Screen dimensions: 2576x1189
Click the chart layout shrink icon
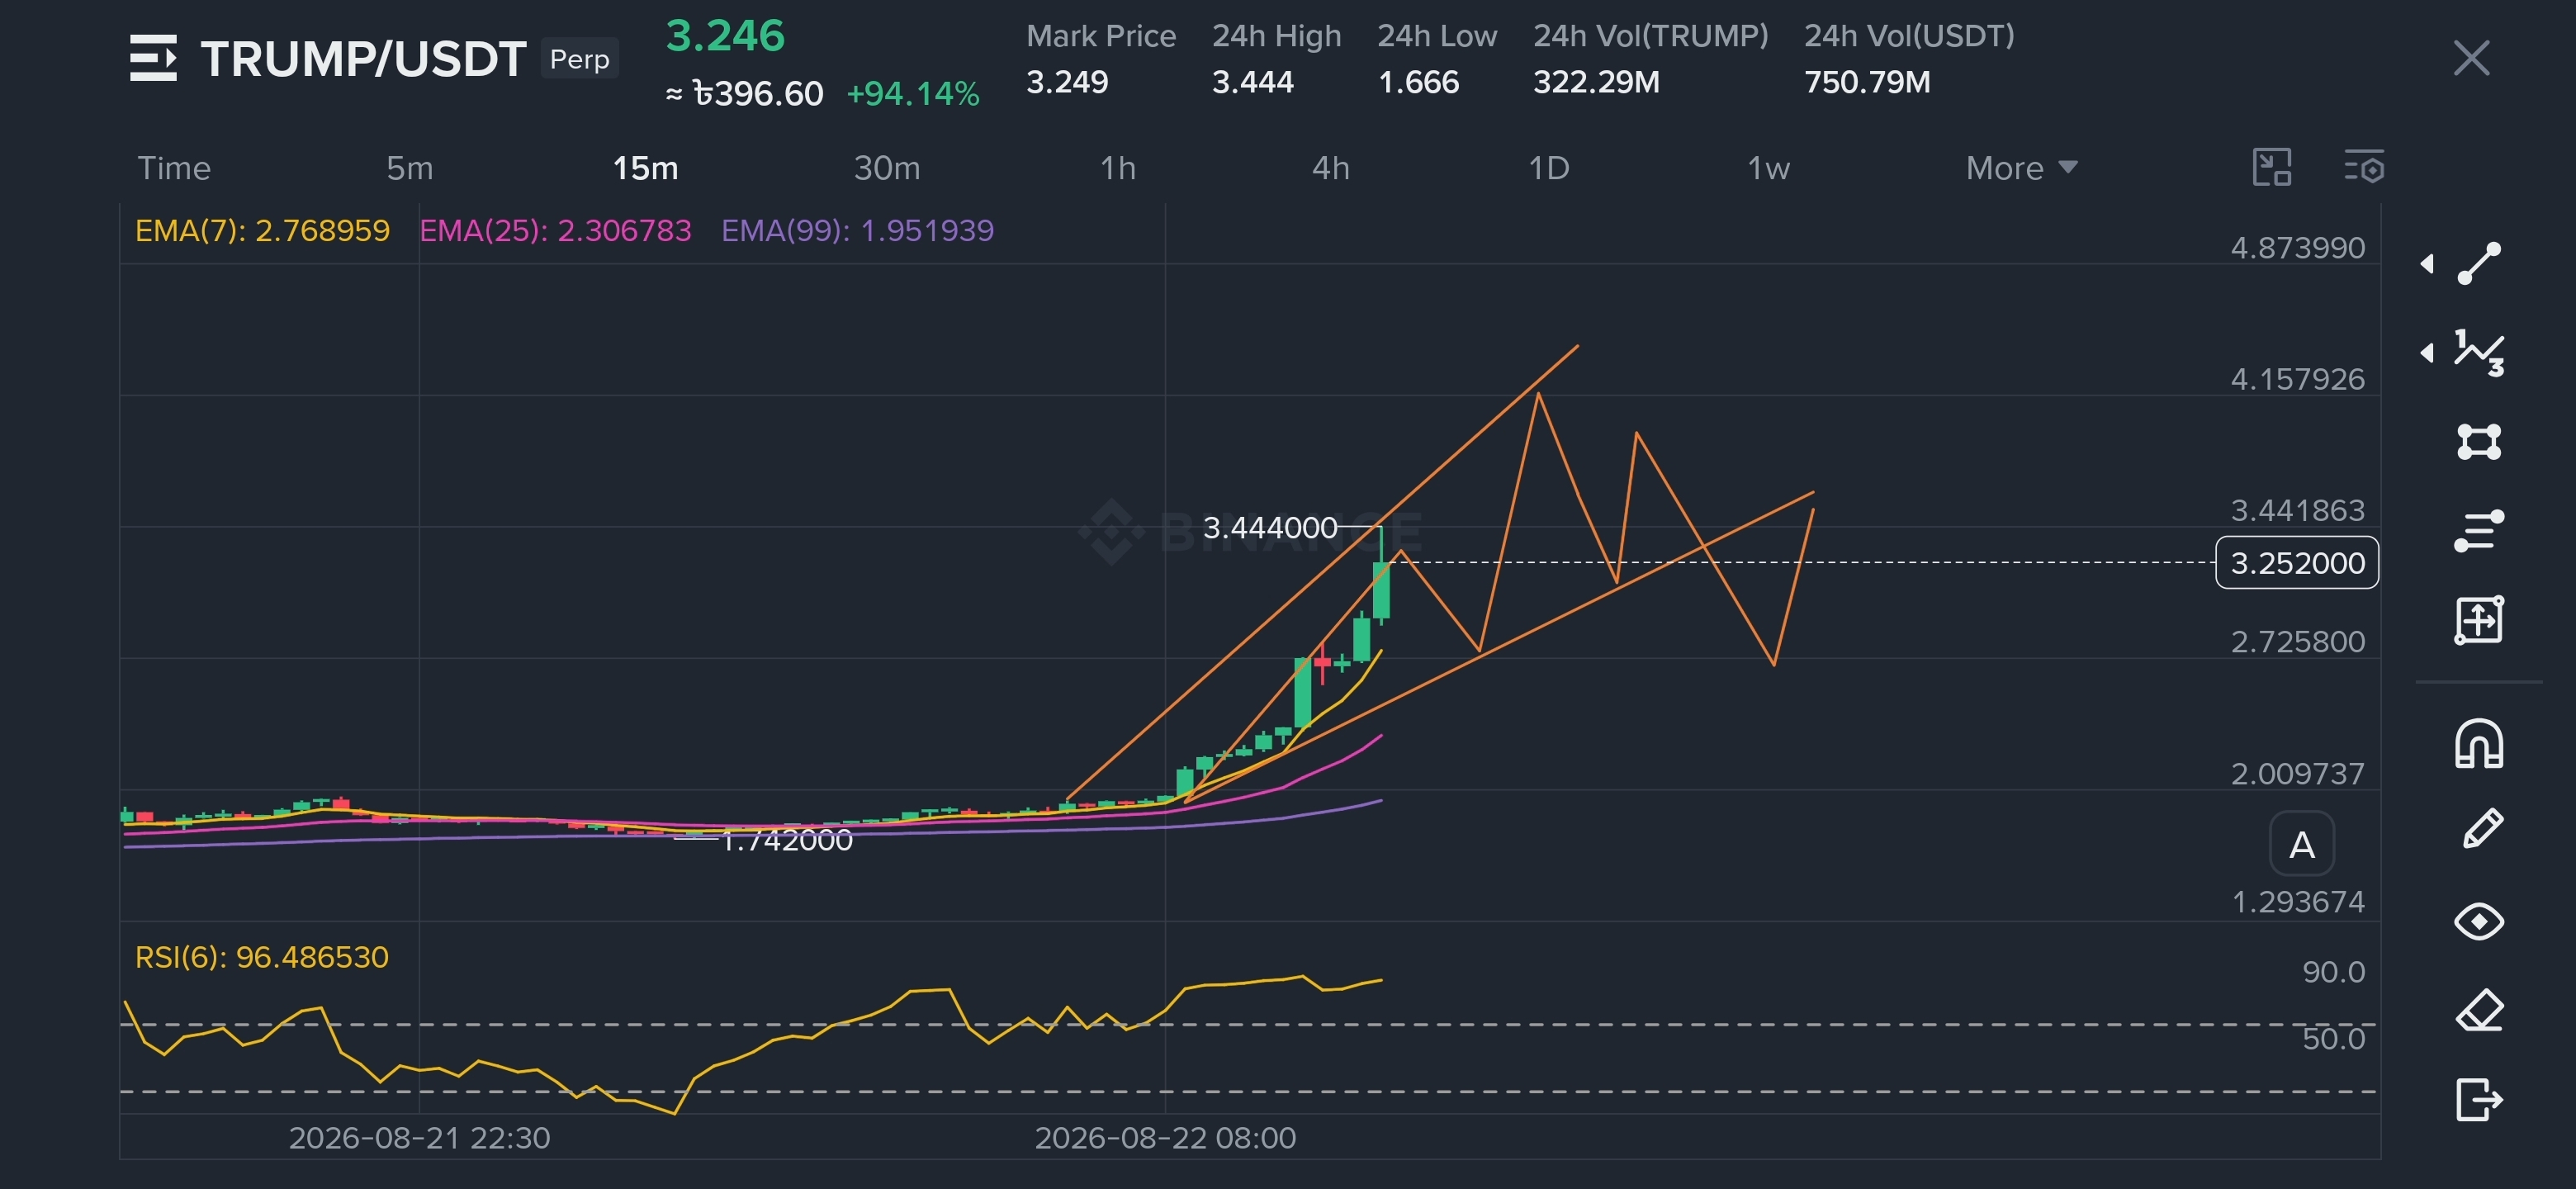[2271, 167]
